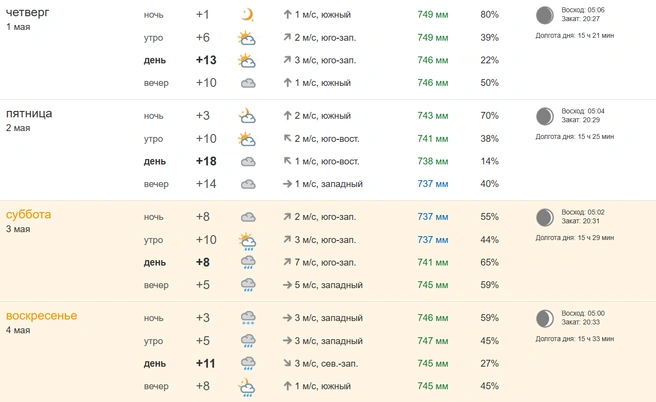Click Sunday daytime north-west wind arrow

point(286,363)
